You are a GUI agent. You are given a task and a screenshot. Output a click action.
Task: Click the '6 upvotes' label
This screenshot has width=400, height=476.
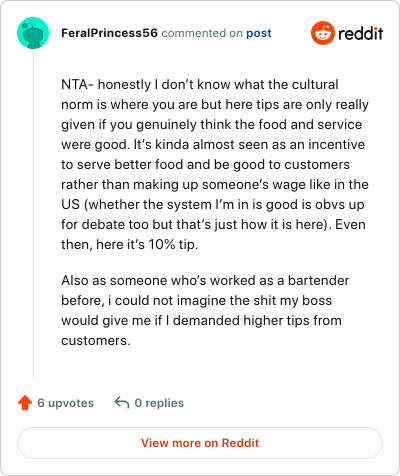pos(66,403)
